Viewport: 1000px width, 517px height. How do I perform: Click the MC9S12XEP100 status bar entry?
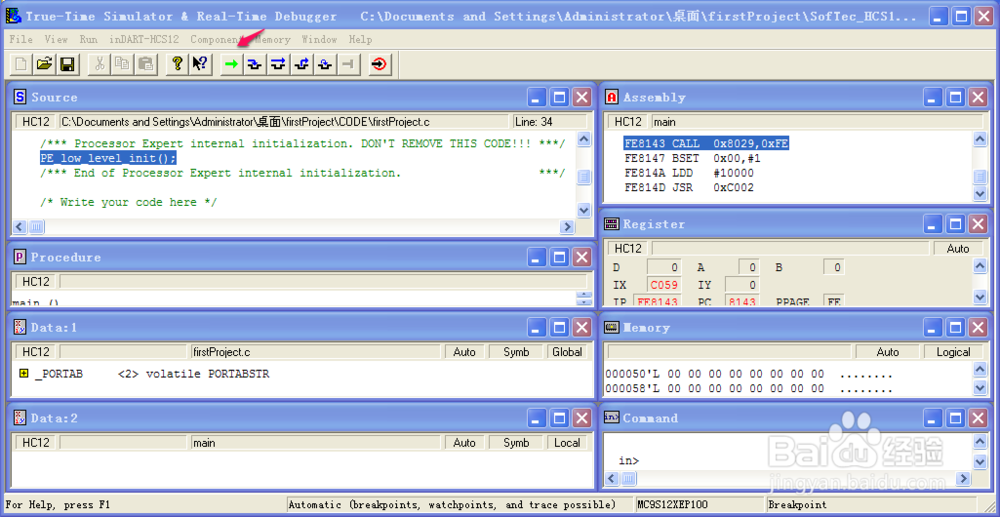(x=700, y=504)
